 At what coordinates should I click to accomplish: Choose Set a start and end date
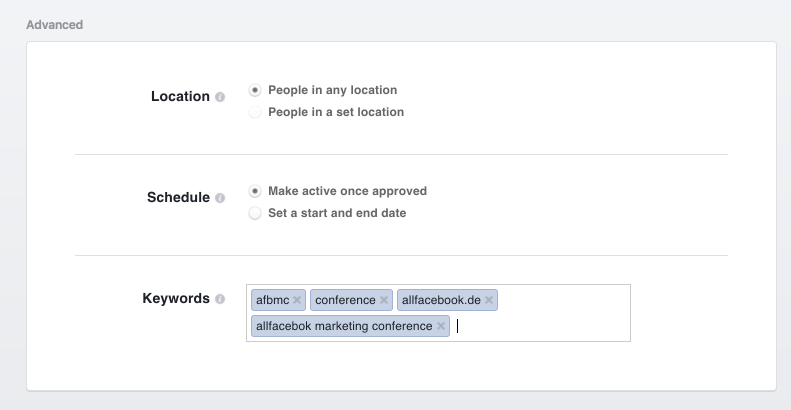coord(255,213)
